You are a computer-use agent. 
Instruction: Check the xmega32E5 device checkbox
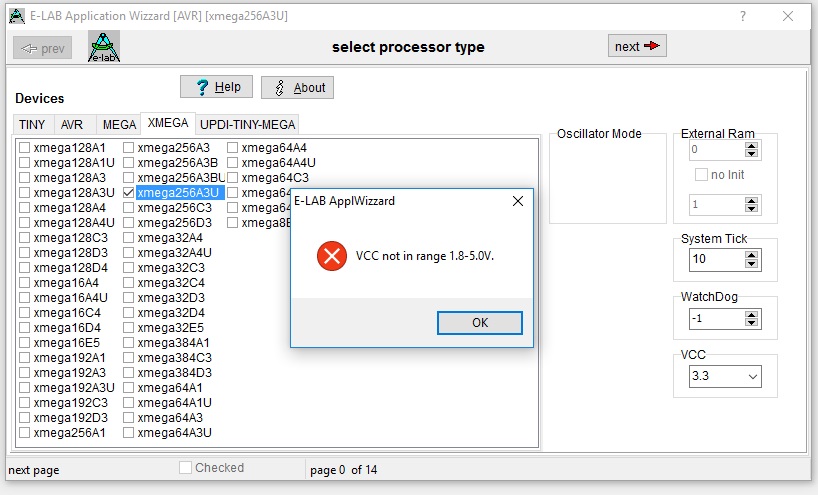pyautogui.click(x=128, y=328)
